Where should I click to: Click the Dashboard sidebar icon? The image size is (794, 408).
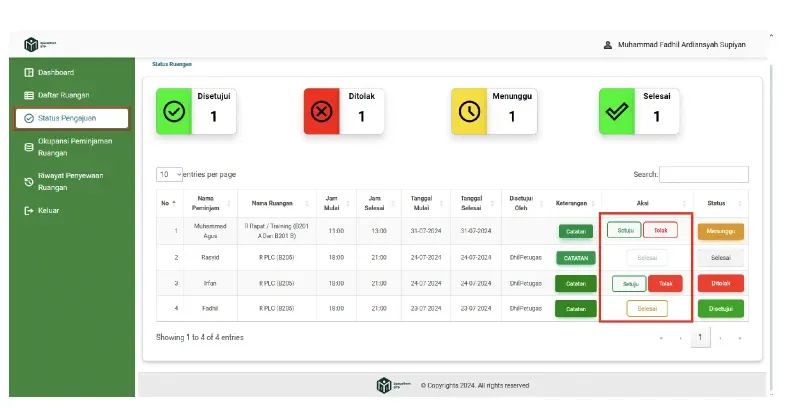pos(29,72)
